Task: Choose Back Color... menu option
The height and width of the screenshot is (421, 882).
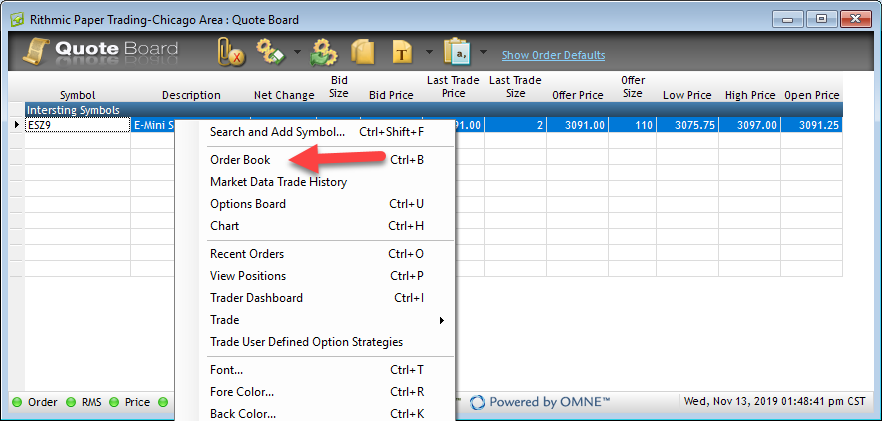Action: pyautogui.click(x=317, y=414)
